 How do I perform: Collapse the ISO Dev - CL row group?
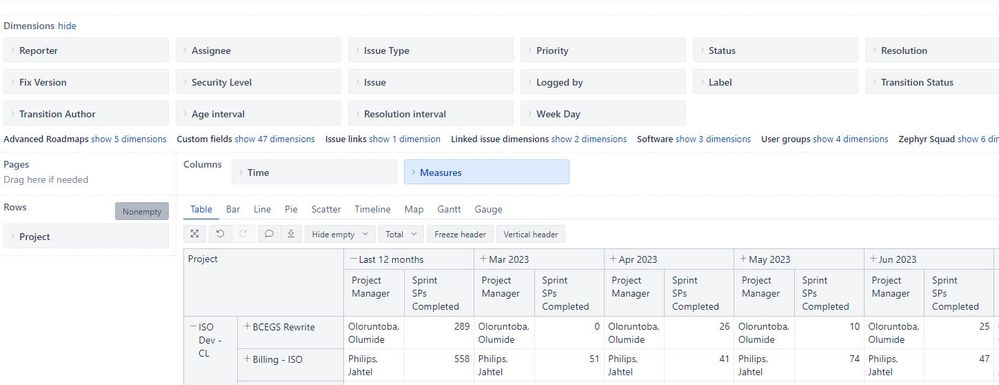click(193, 326)
